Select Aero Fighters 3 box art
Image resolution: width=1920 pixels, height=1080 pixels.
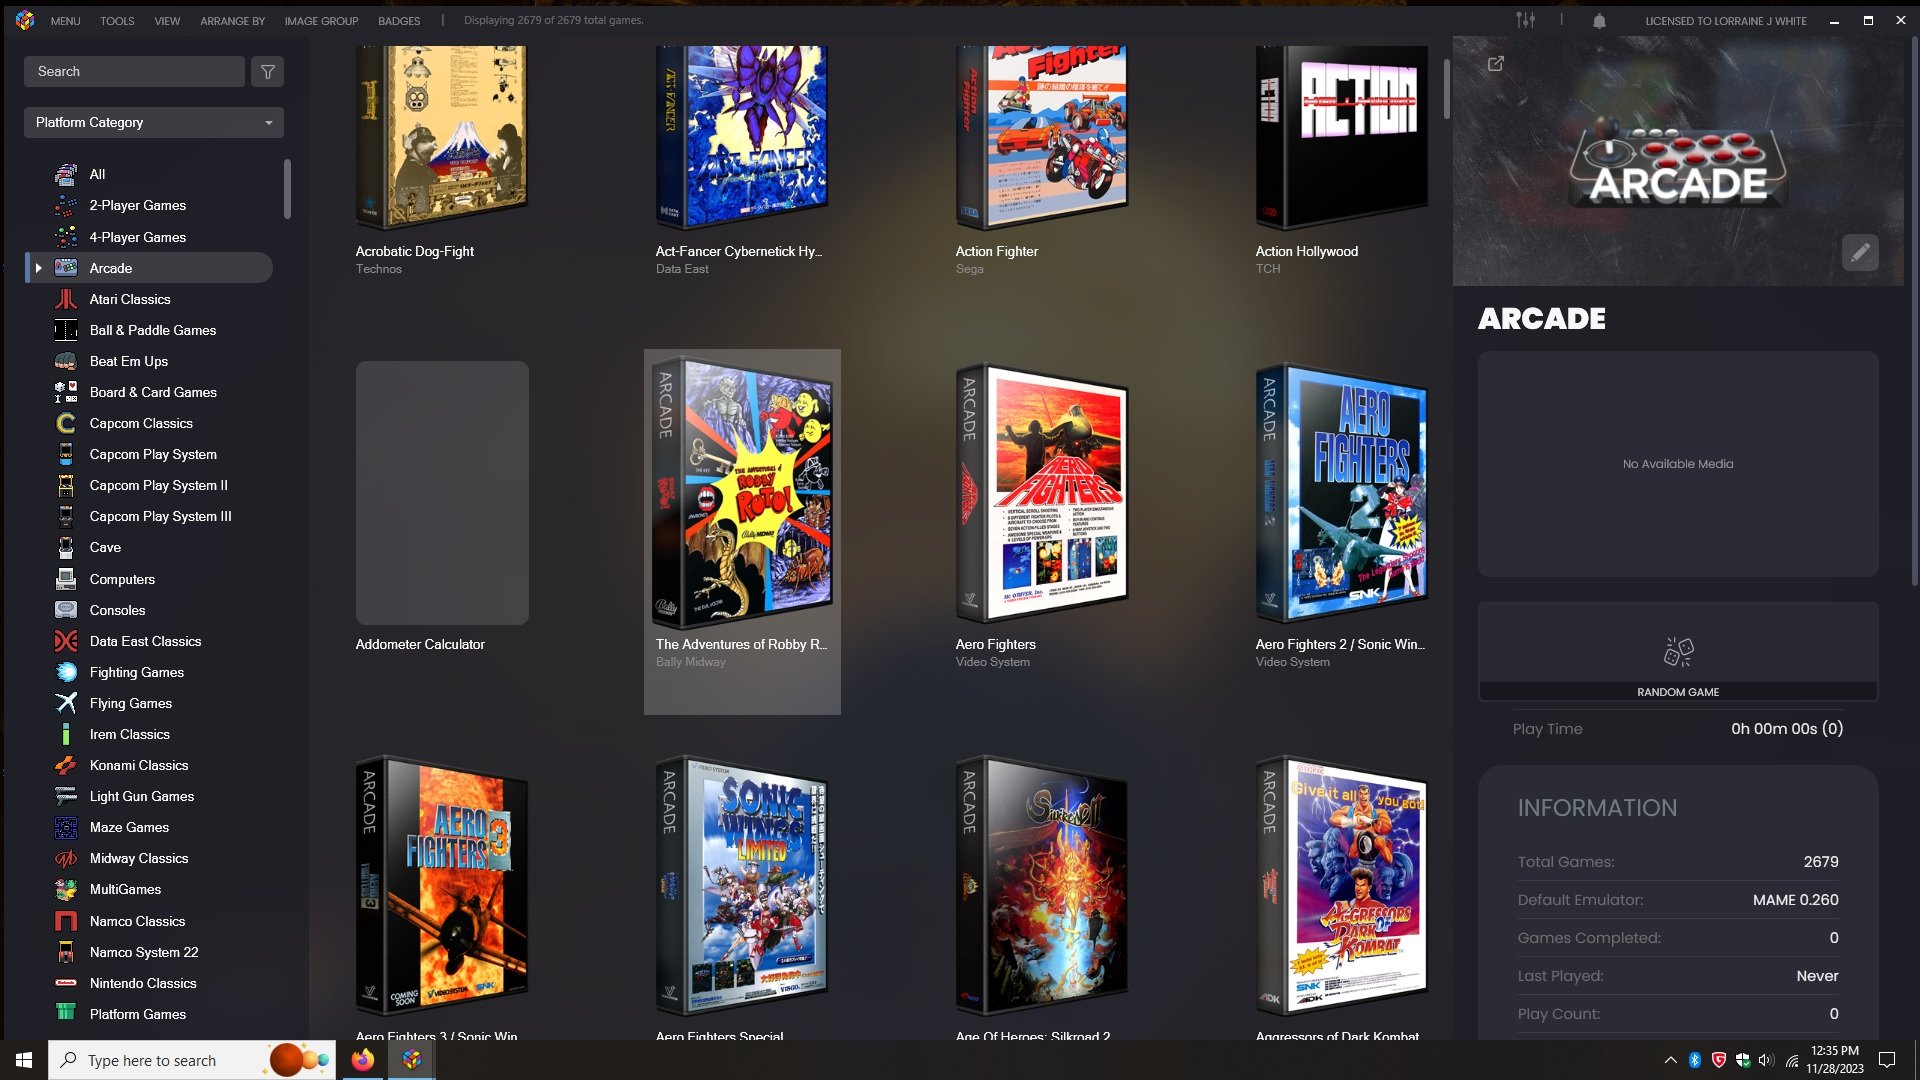[x=442, y=886]
